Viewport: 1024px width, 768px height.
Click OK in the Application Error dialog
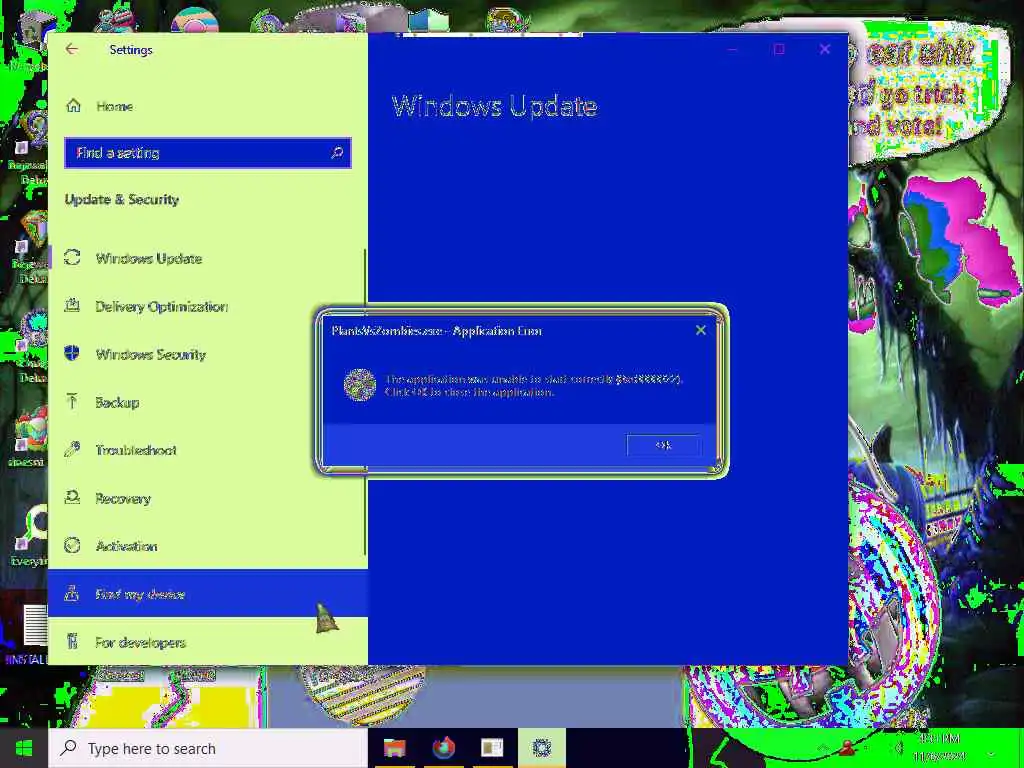click(664, 445)
